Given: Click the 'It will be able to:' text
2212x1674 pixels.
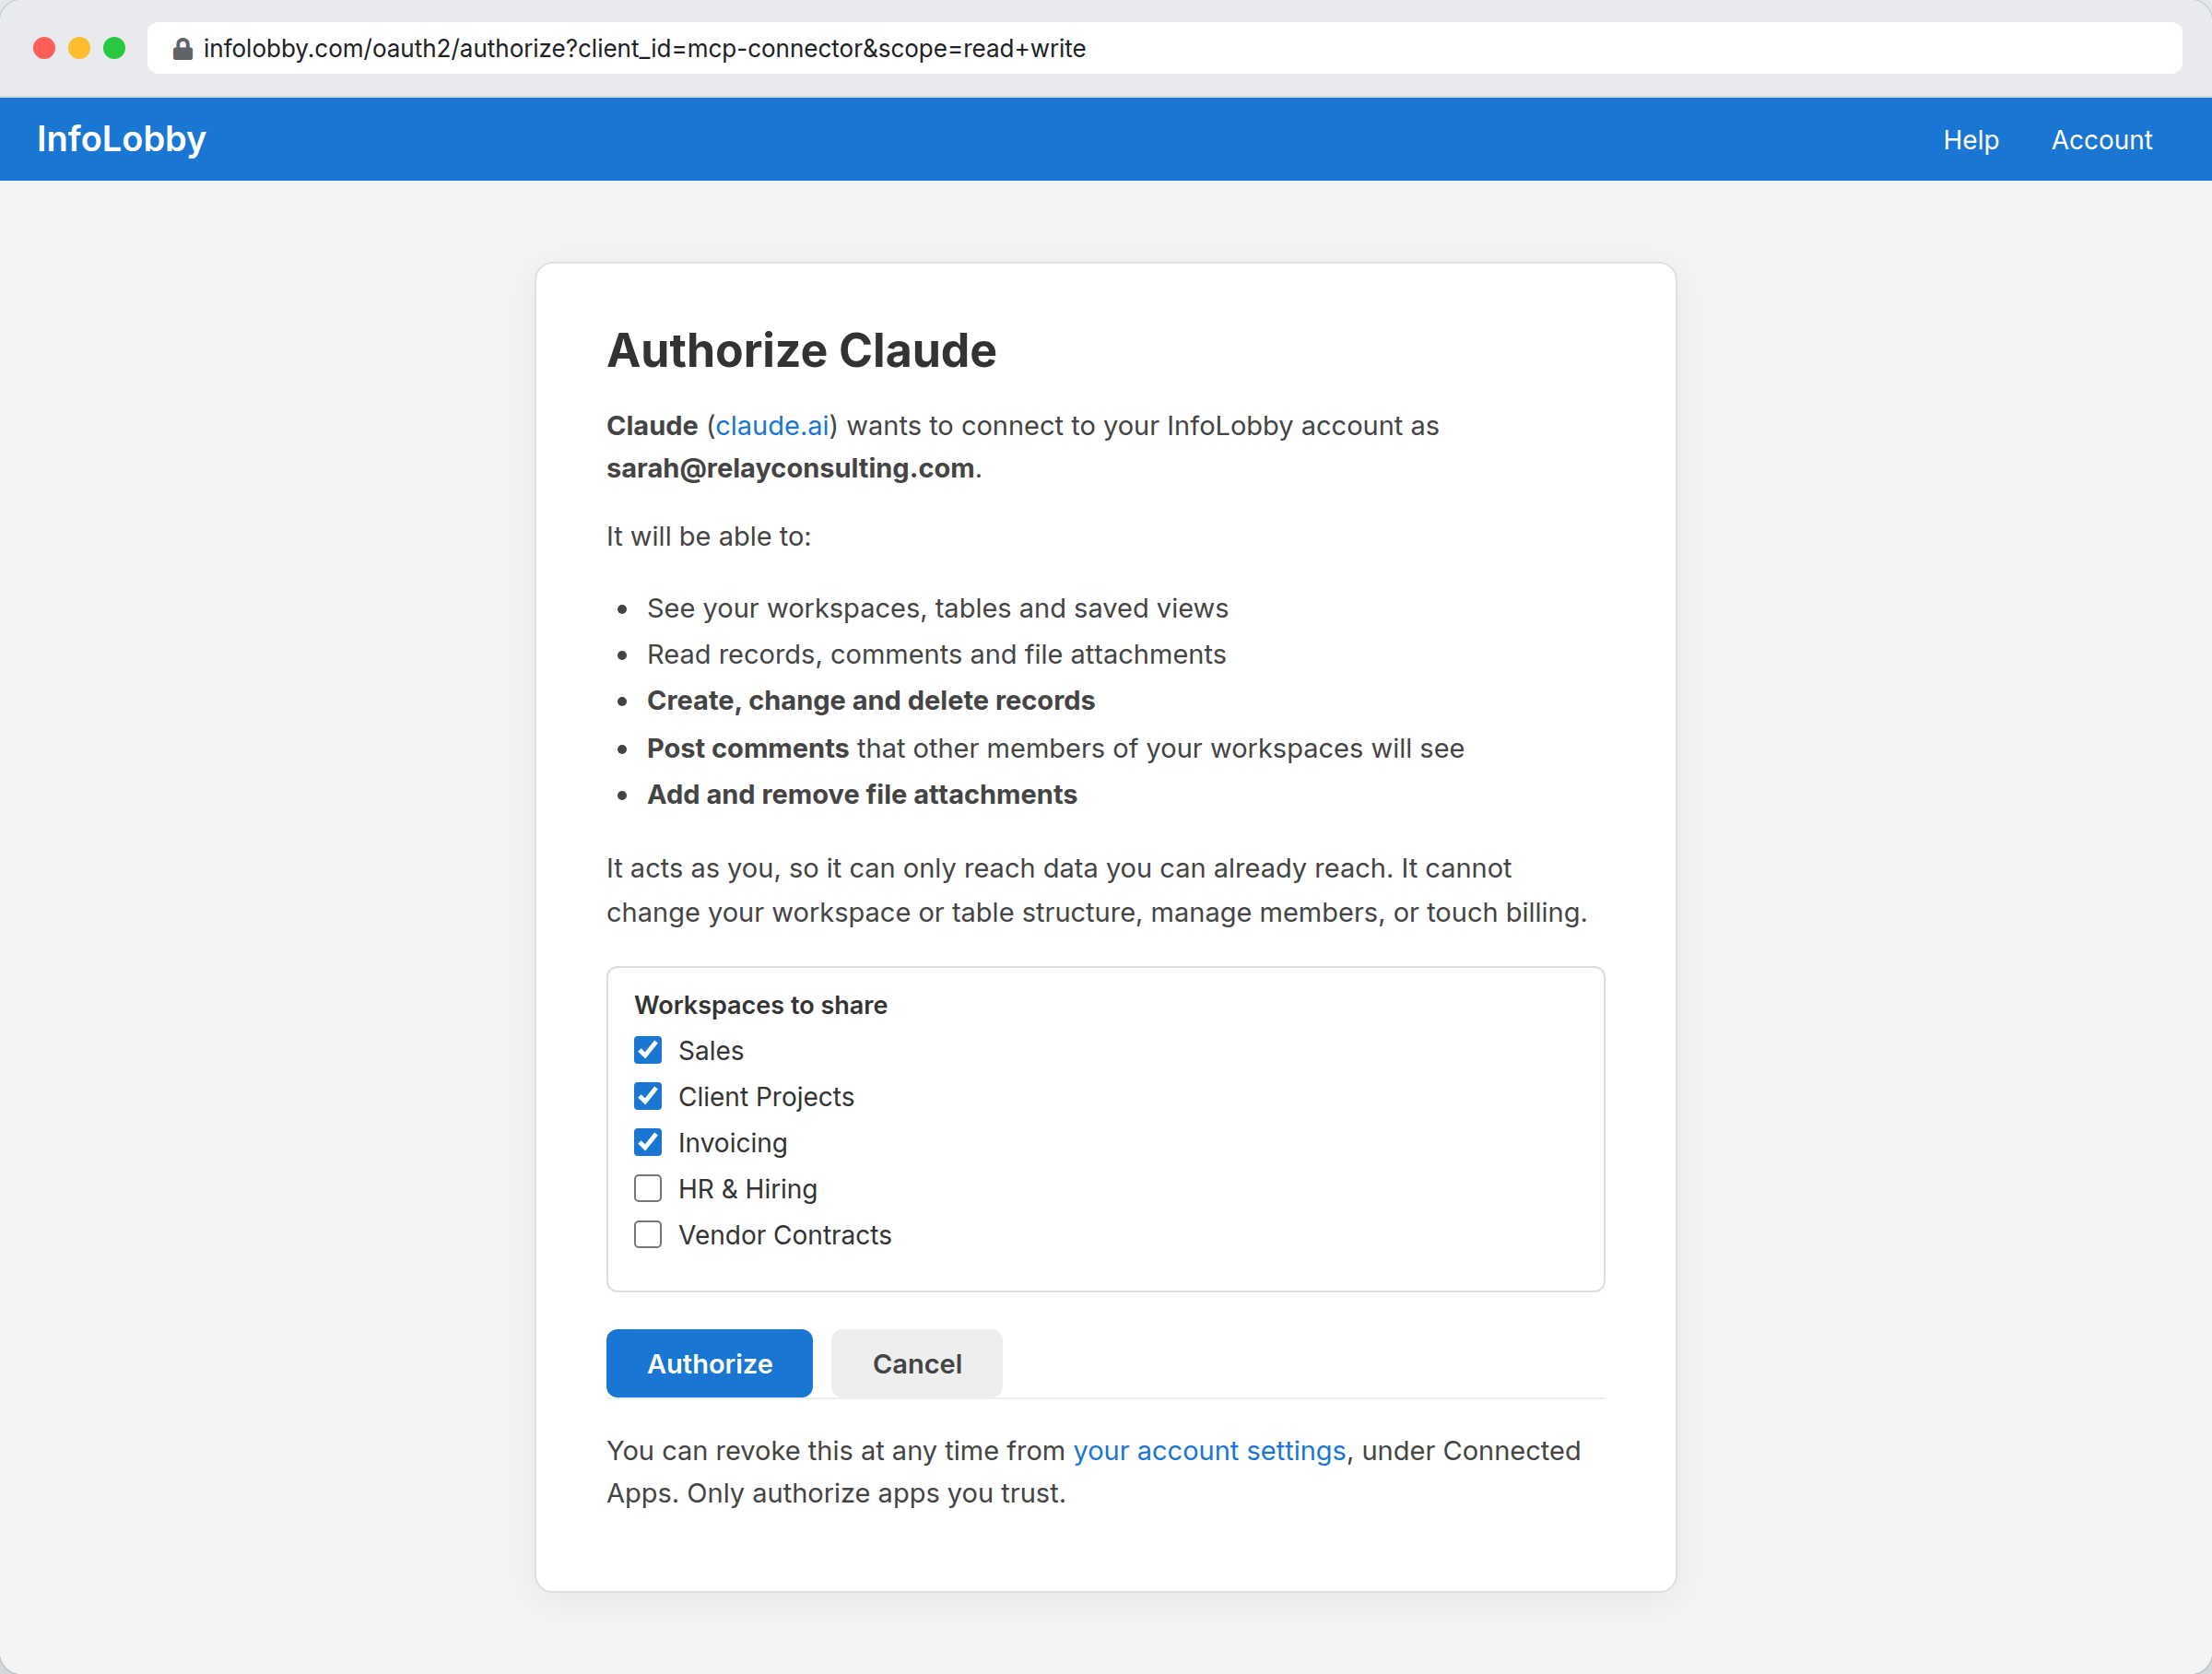Looking at the screenshot, I should 709,537.
